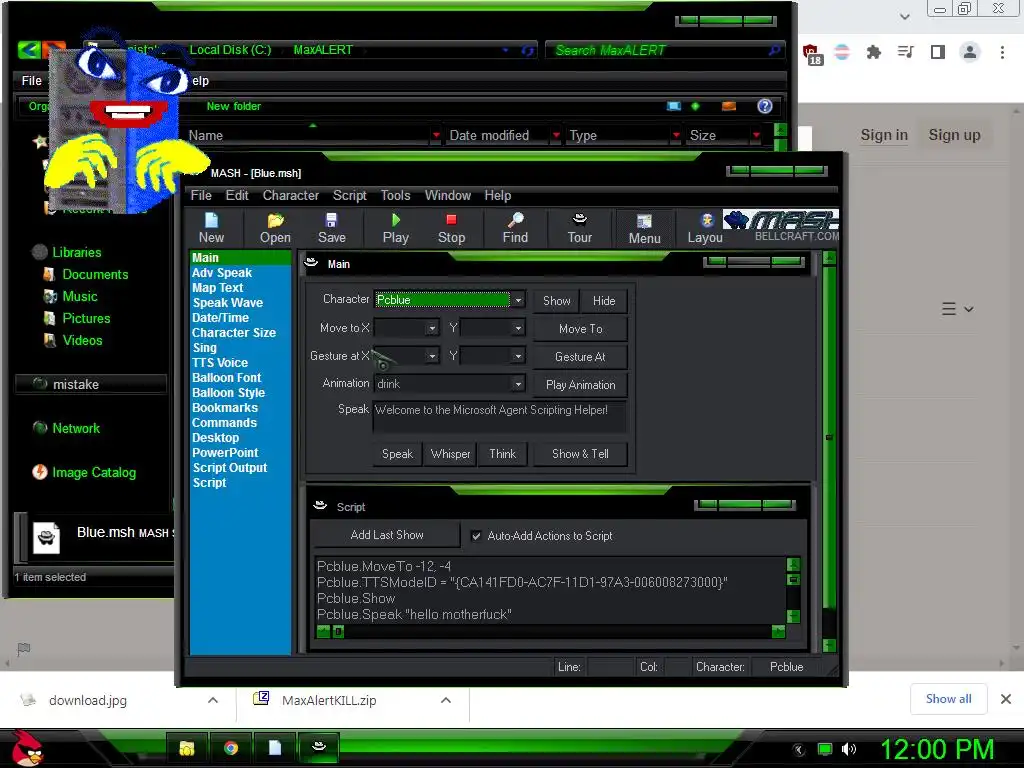Open Find with the magnifier icon
Viewport: 1024px width, 768px height.
[515, 228]
